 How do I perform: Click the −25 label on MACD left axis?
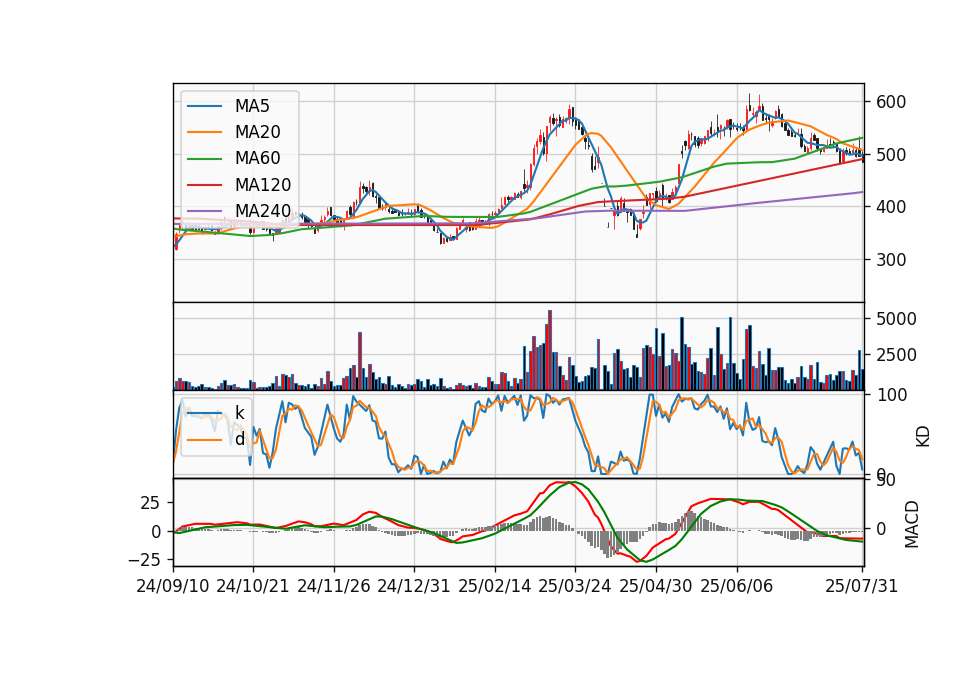(x=144, y=560)
